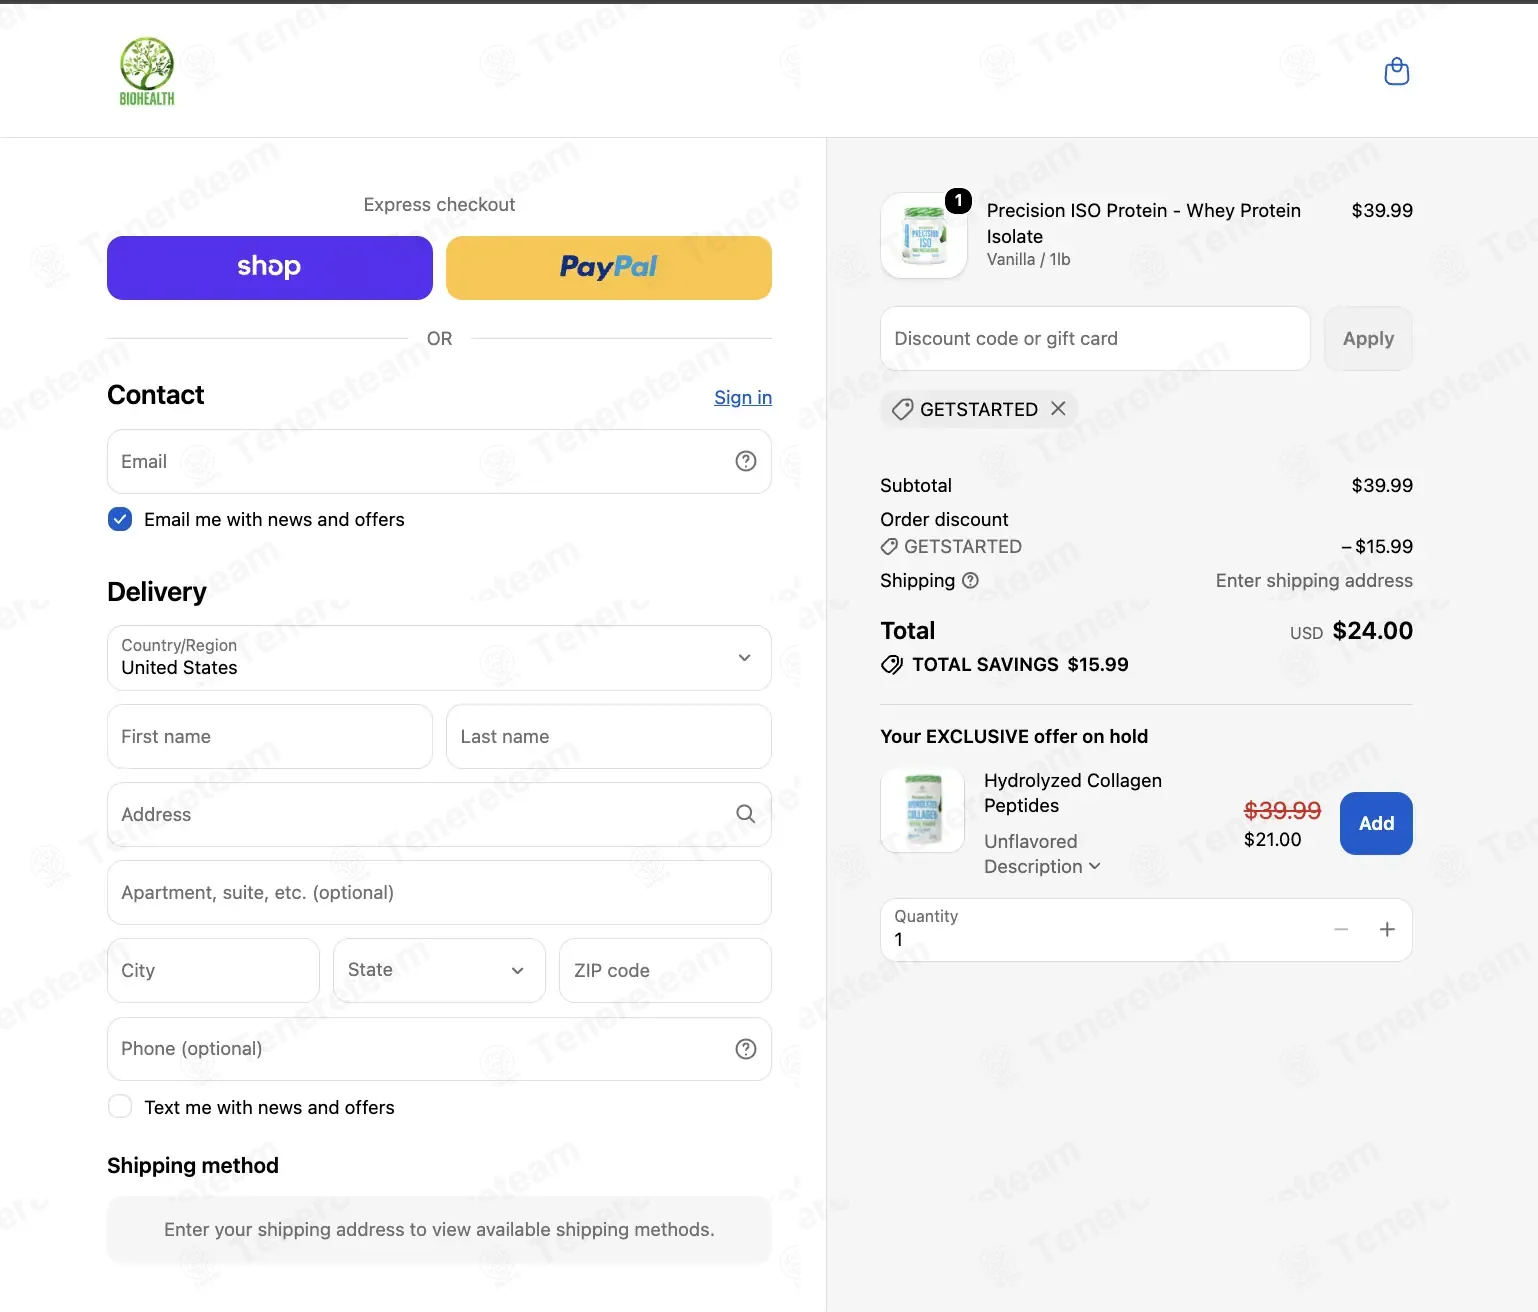Click the Shipping method heading
1538x1312 pixels.
coord(193,1166)
